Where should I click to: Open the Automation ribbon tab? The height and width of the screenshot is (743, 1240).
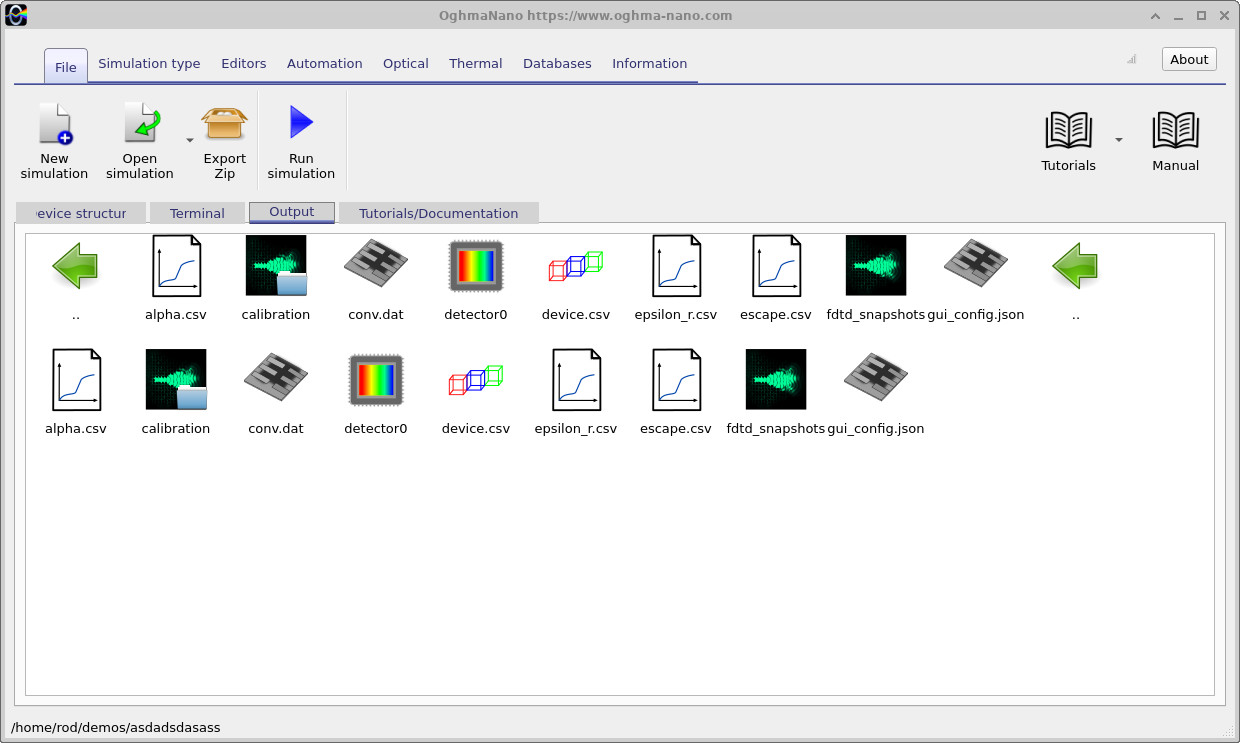tap(325, 63)
